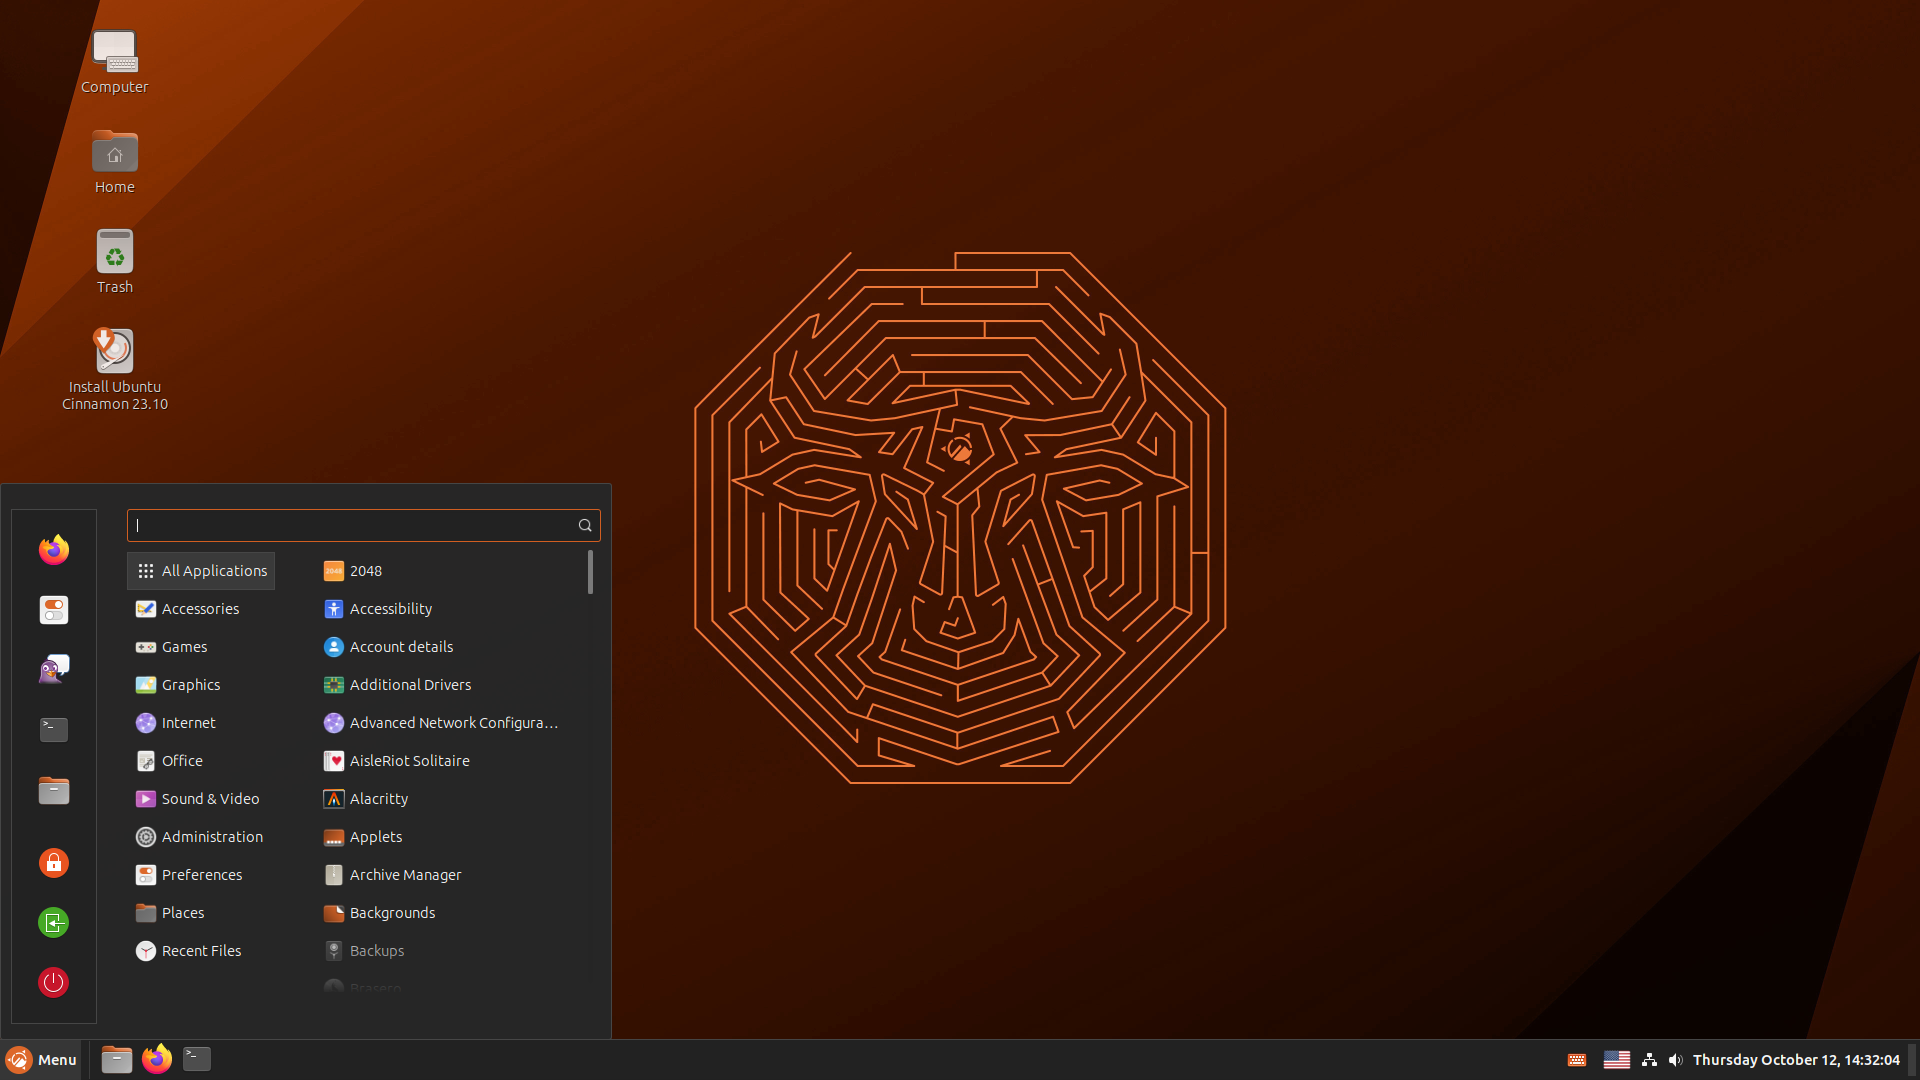Open the clock showing Thursday October 12
The height and width of the screenshot is (1080, 1920).
pyautogui.click(x=1796, y=1060)
